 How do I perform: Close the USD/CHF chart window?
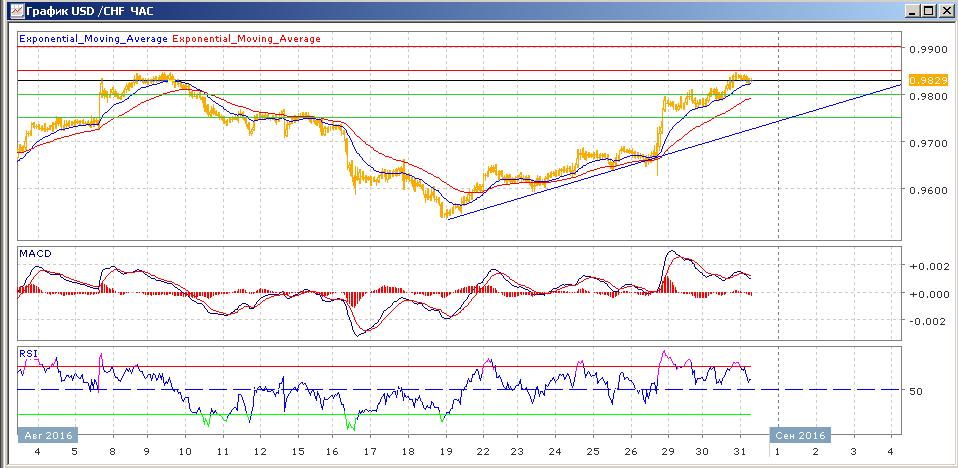pyautogui.click(x=945, y=10)
